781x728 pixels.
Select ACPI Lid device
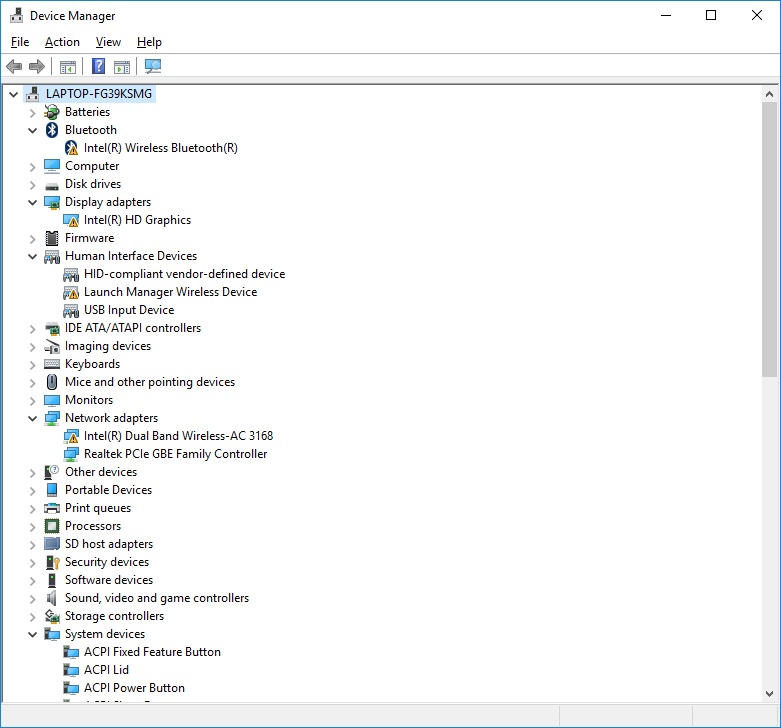coord(106,670)
